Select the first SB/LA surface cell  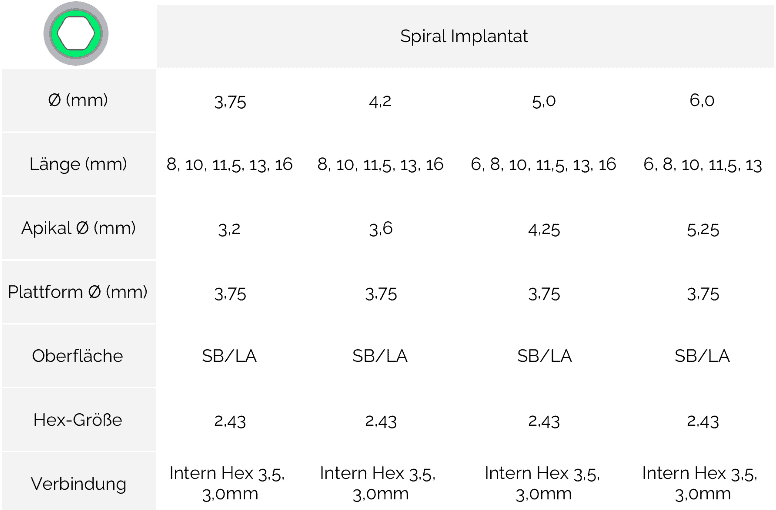coord(229,356)
